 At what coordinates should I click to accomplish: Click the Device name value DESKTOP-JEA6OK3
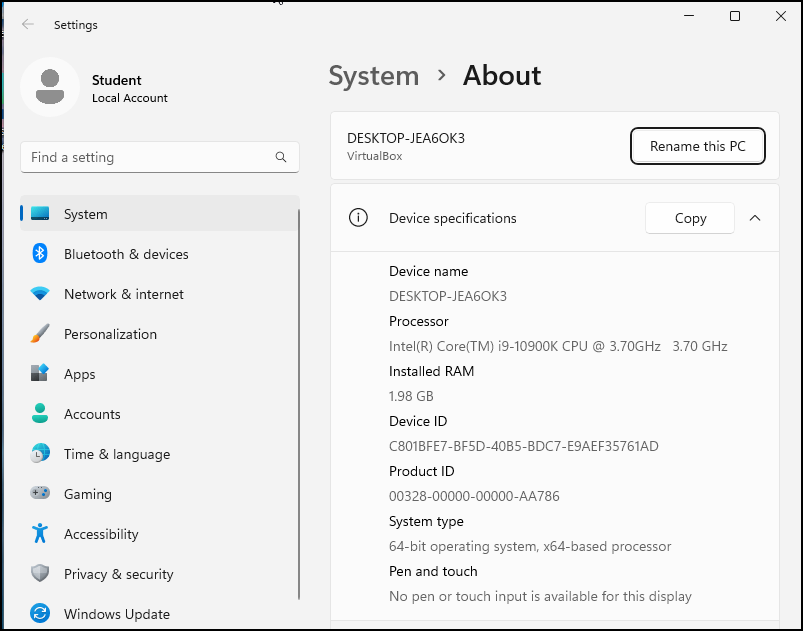click(x=448, y=296)
